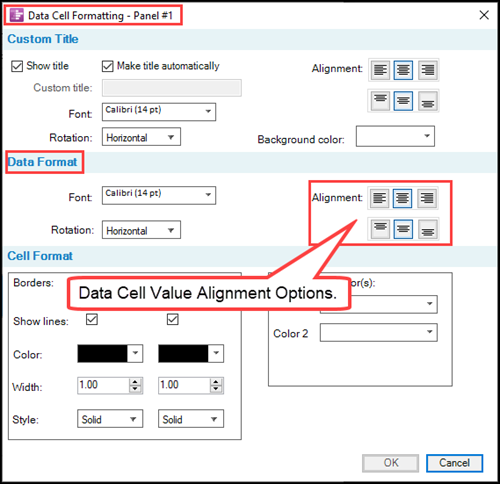Click the OK button
Viewport: 500px width, 484px height.
pyautogui.click(x=390, y=463)
